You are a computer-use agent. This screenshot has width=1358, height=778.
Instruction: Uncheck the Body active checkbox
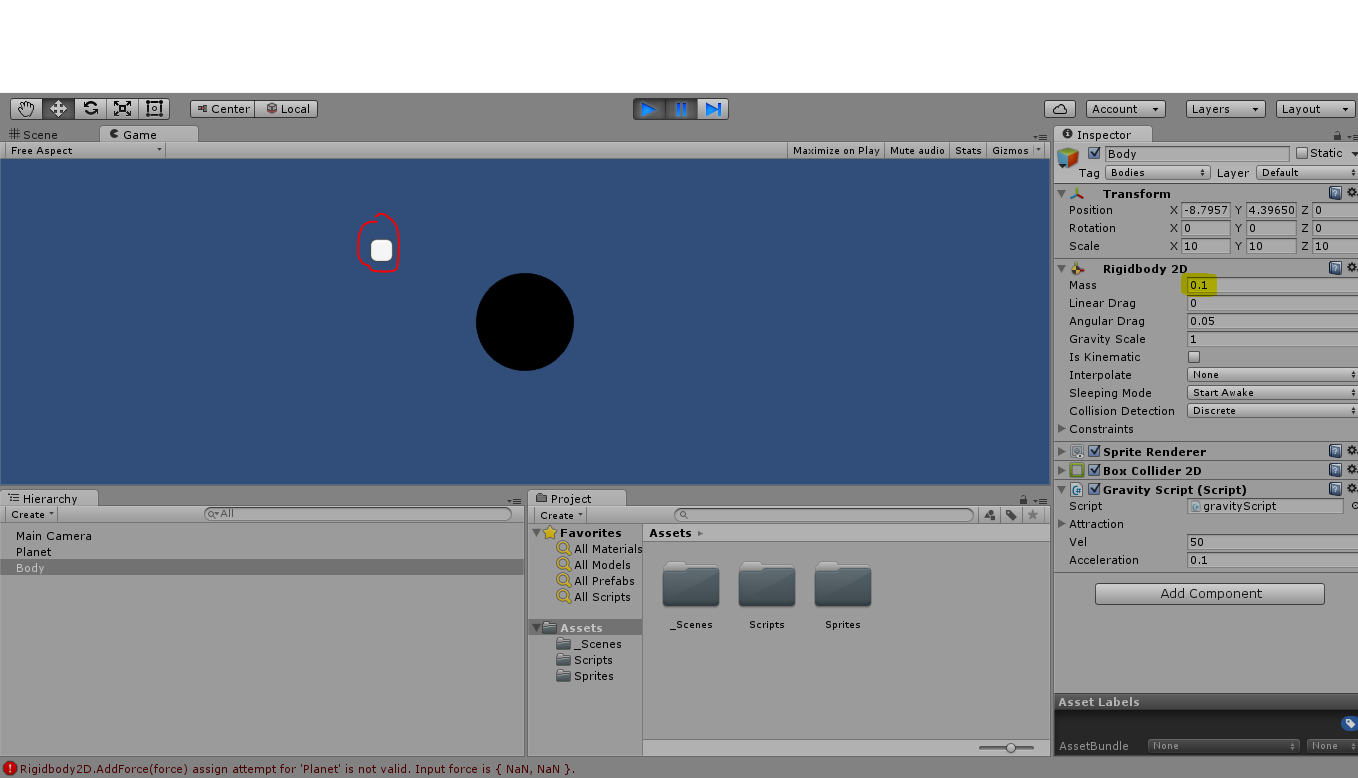(x=1094, y=153)
